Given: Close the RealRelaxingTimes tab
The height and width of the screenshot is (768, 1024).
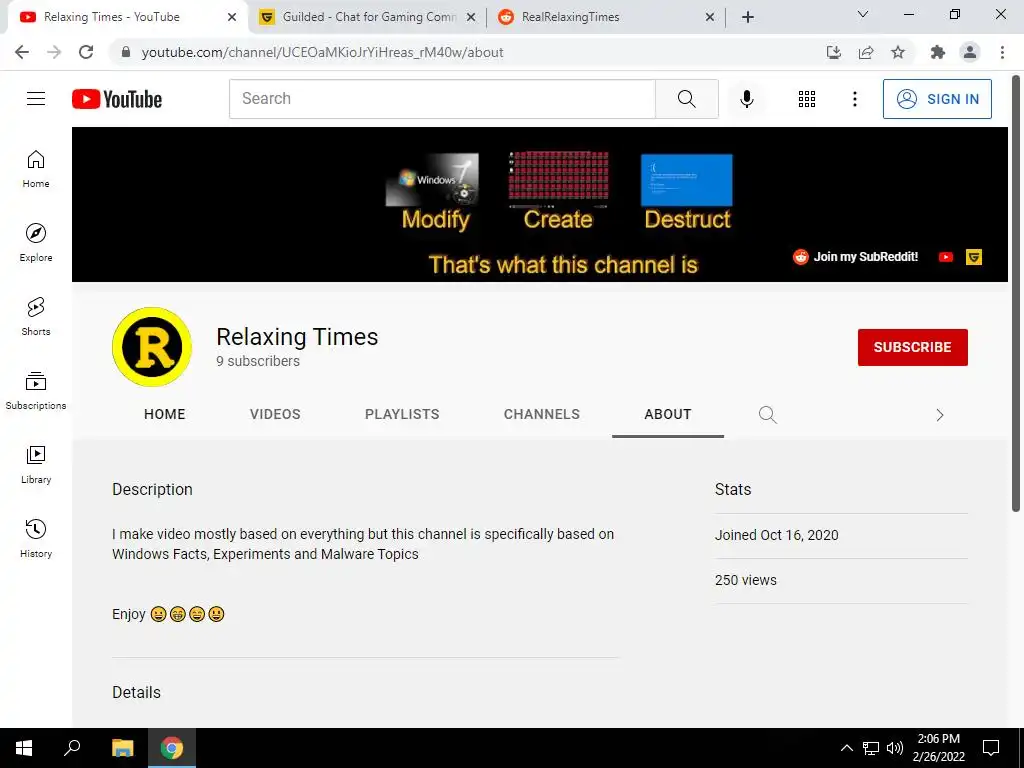Looking at the screenshot, I should 710,18.
